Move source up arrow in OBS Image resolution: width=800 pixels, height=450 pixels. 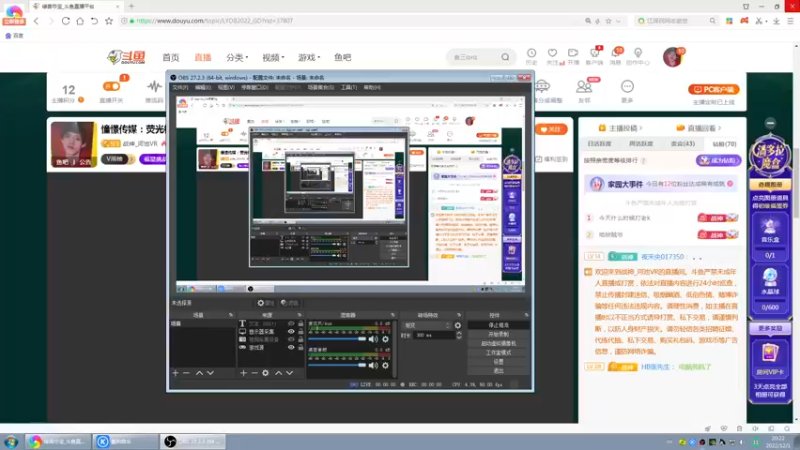(x=279, y=373)
